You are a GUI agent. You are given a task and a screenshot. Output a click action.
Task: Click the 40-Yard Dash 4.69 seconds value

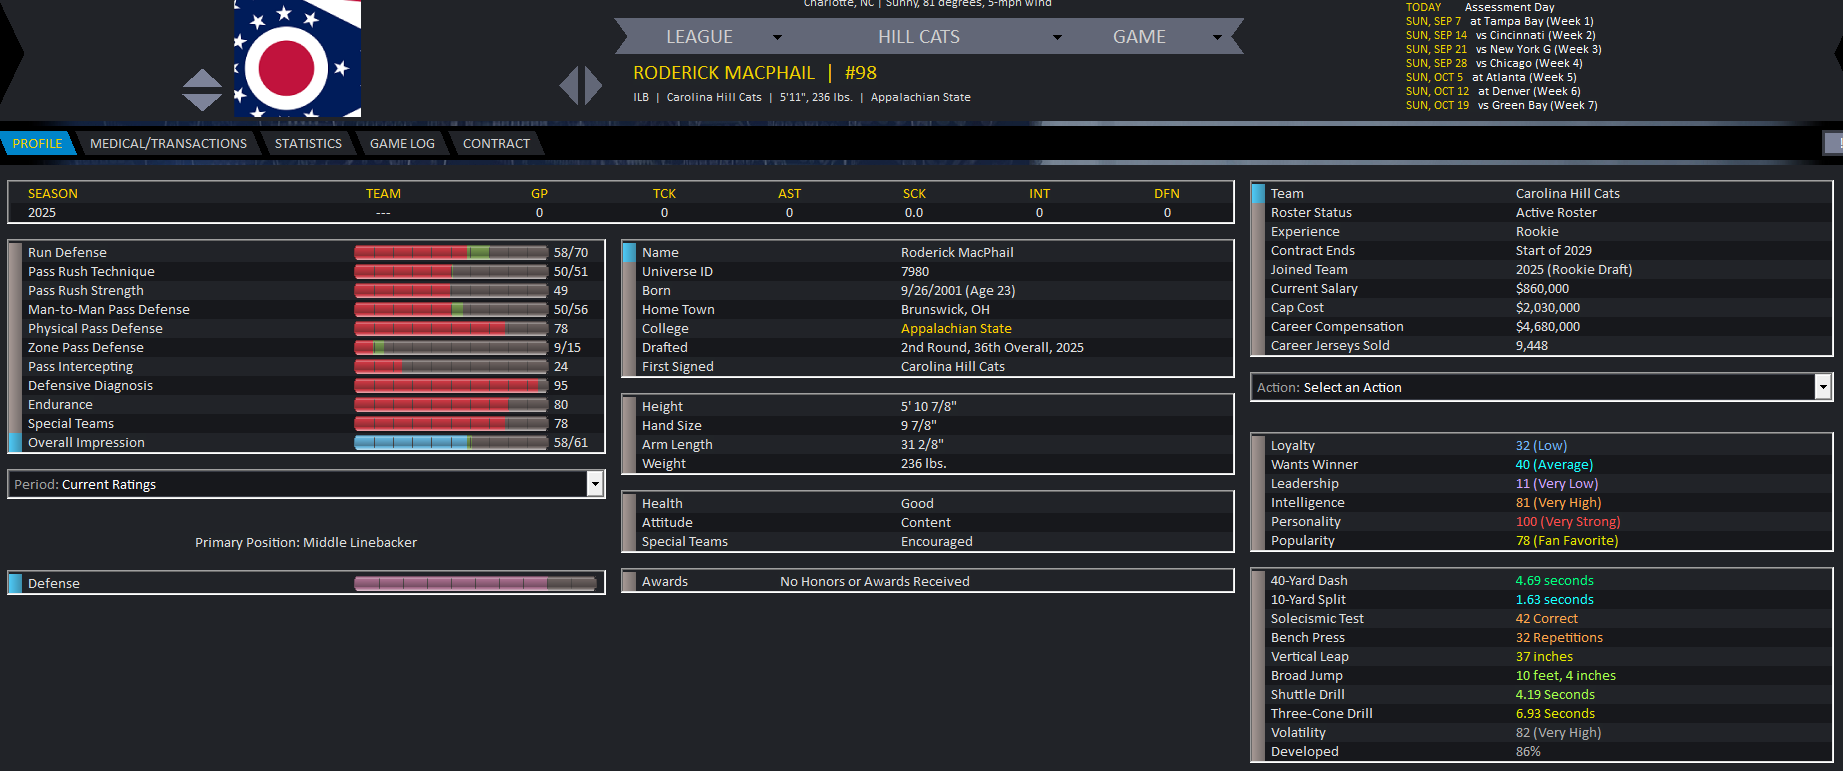click(1555, 580)
